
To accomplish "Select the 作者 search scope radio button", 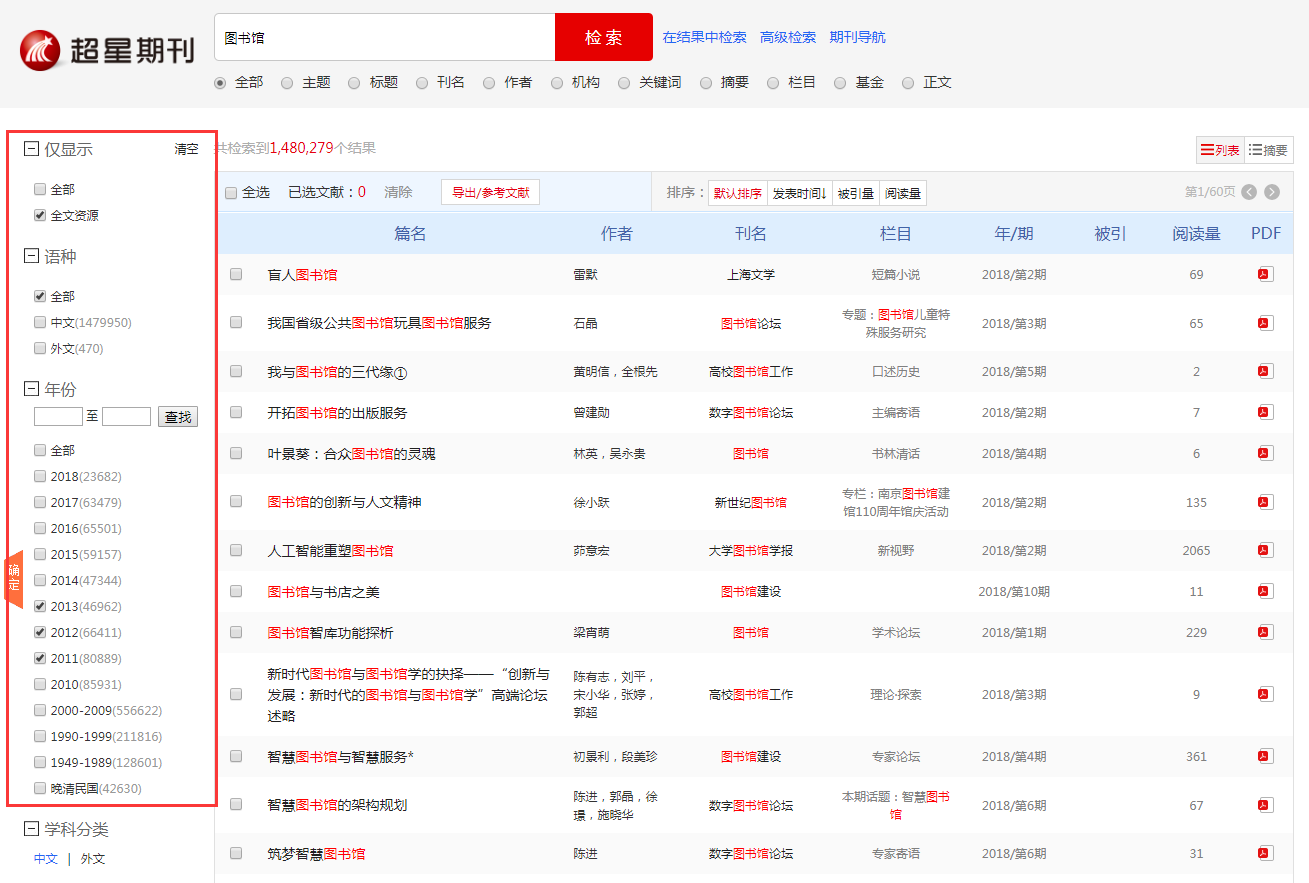I will [x=488, y=83].
